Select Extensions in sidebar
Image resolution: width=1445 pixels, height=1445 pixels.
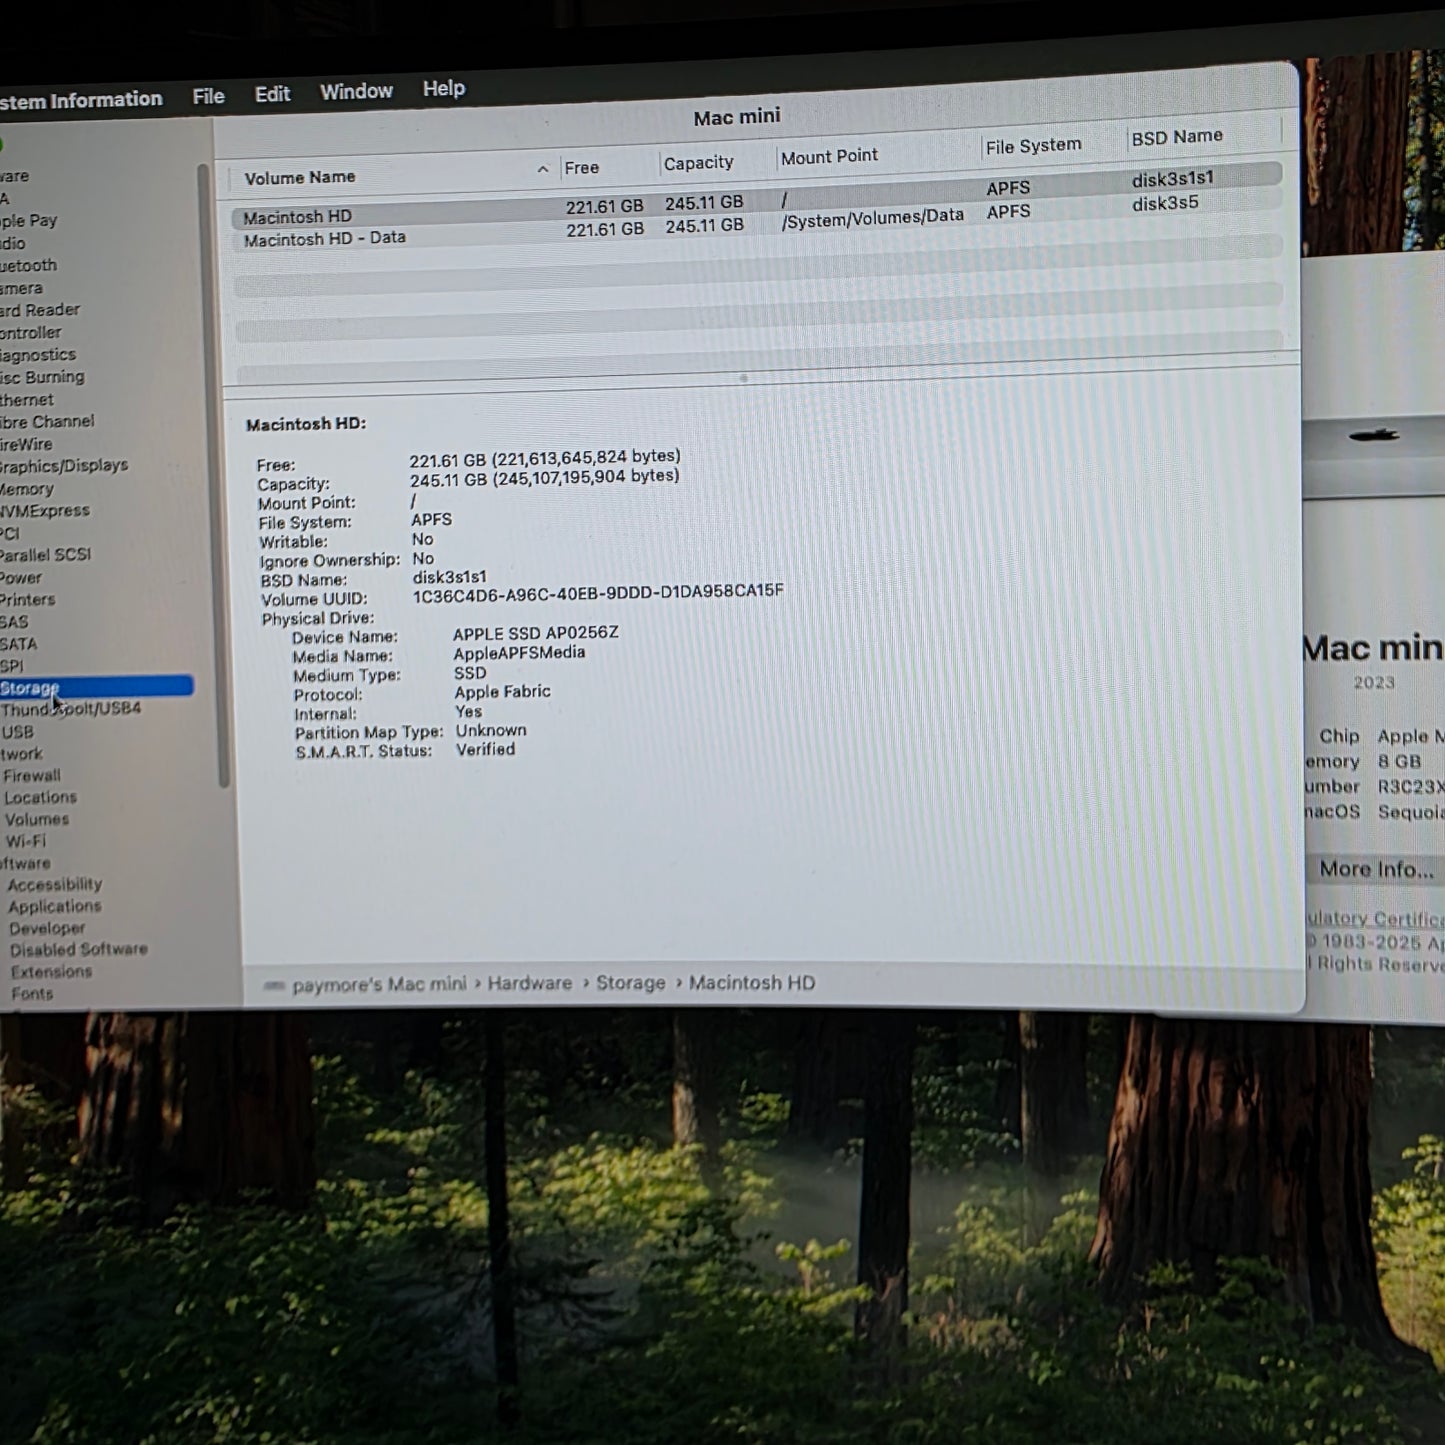(51, 971)
